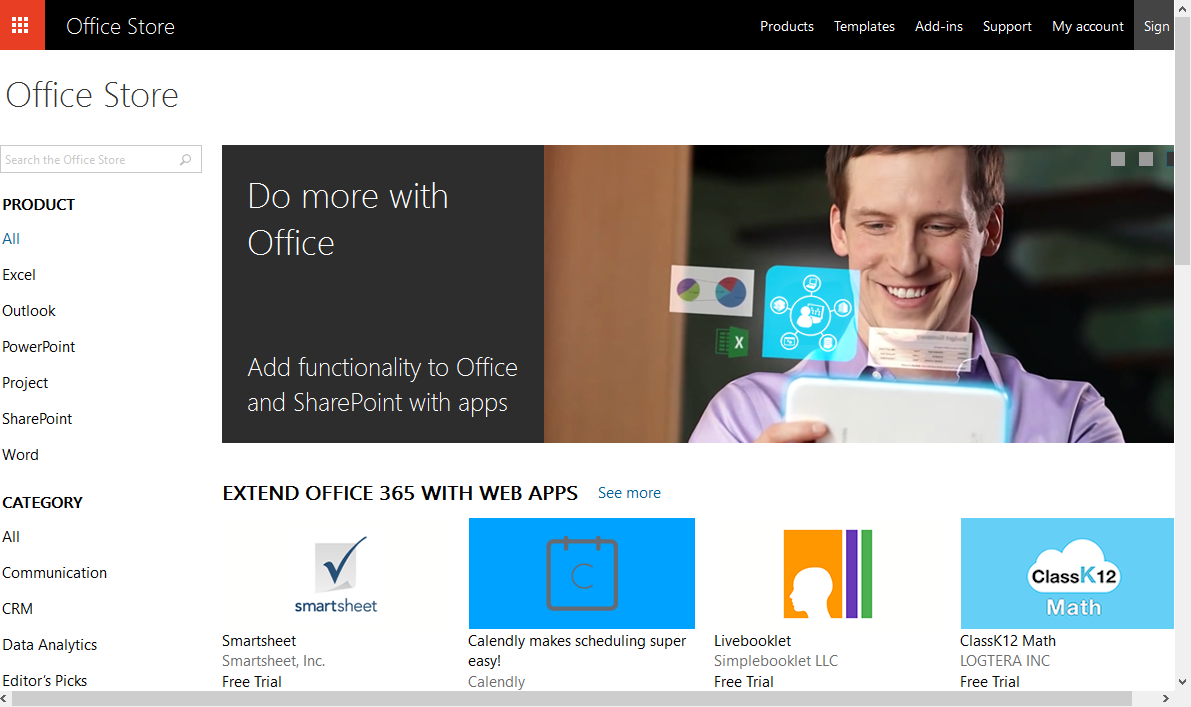Click the vertical scrollbar thumb
Viewport: 1191px width, 707px height.
click(1182, 140)
